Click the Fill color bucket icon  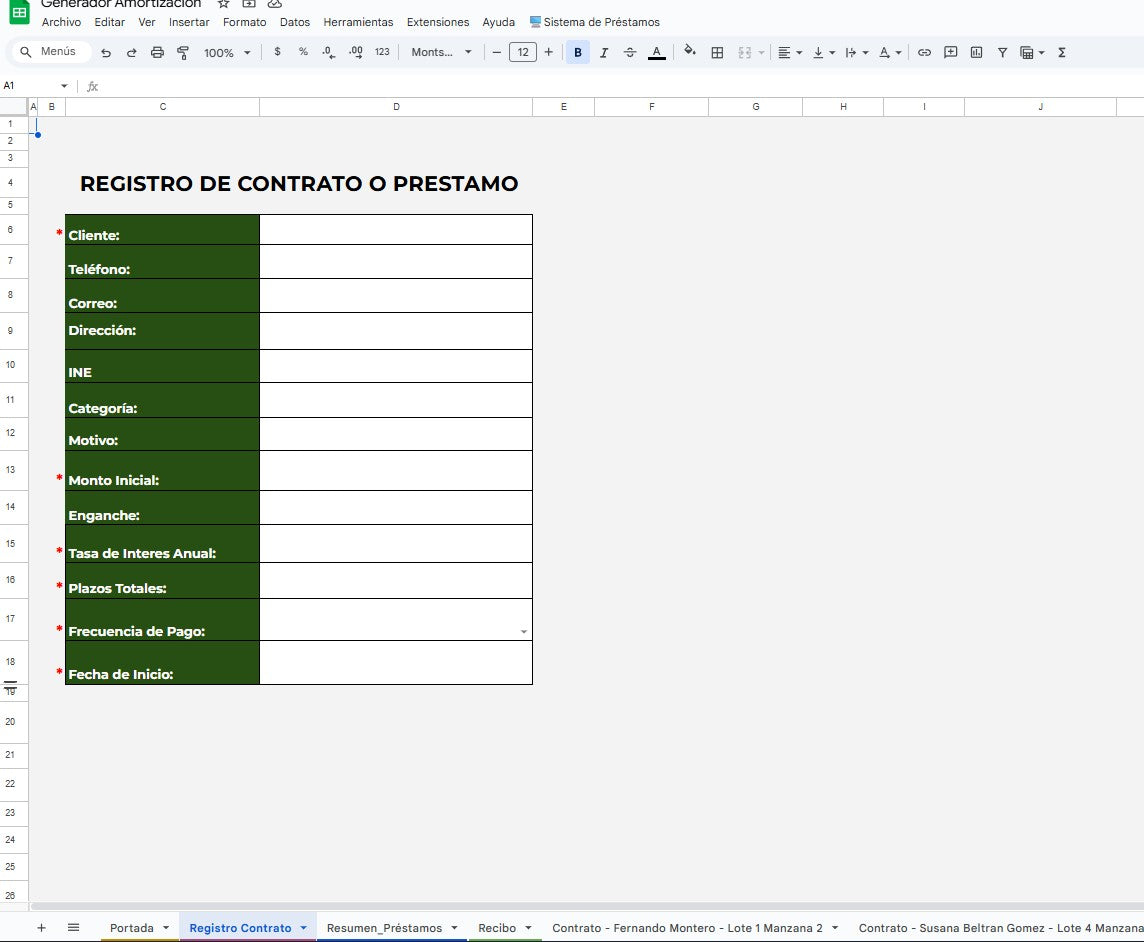(x=690, y=52)
